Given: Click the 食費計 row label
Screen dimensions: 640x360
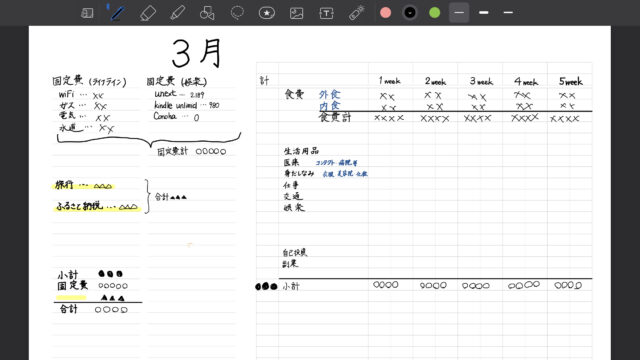Looking at the screenshot, I should (x=335, y=118).
